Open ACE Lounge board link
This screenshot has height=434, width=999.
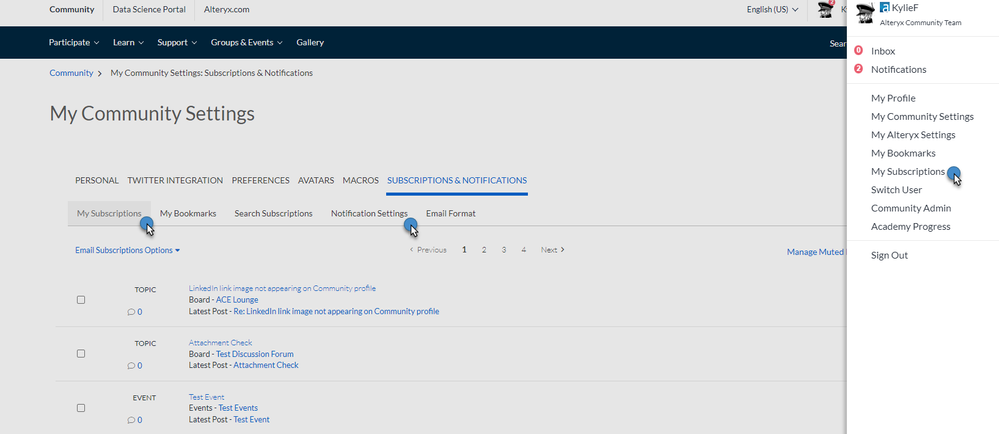pos(237,300)
